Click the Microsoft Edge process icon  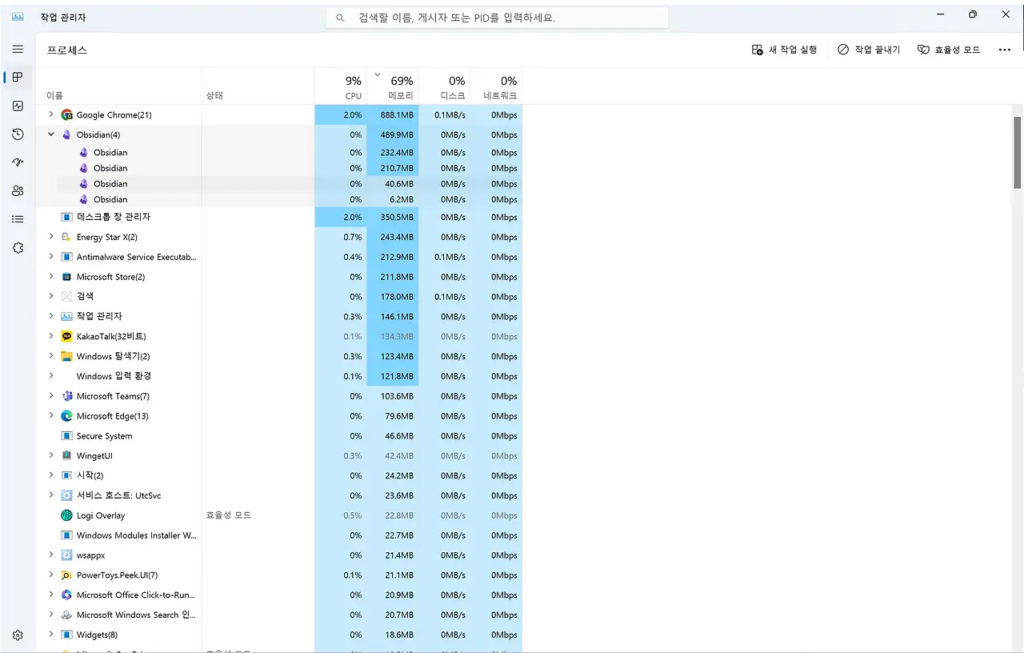[67, 416]
